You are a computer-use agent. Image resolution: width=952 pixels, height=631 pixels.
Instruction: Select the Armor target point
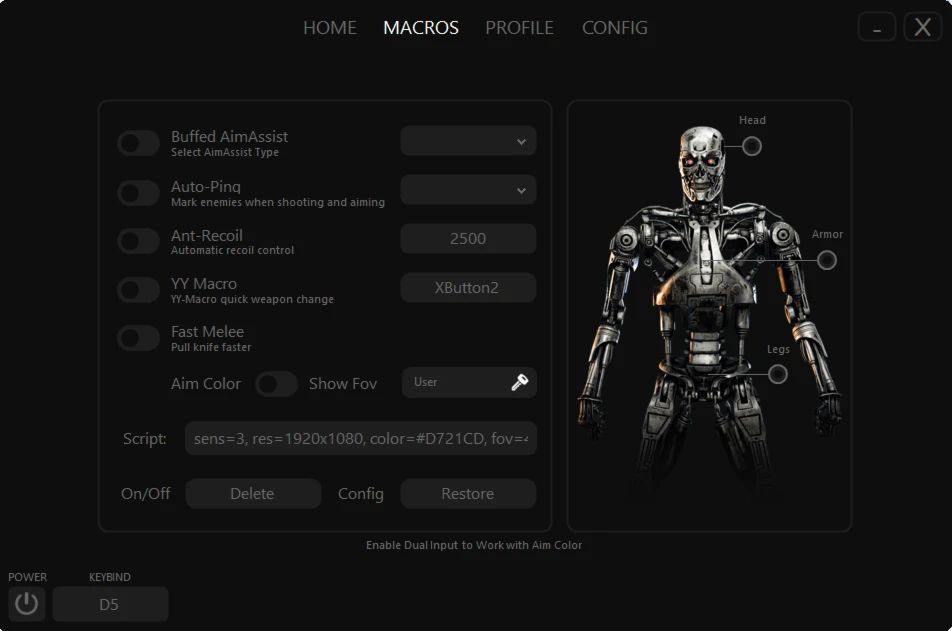pyautogui.click(x=826, y=261)
